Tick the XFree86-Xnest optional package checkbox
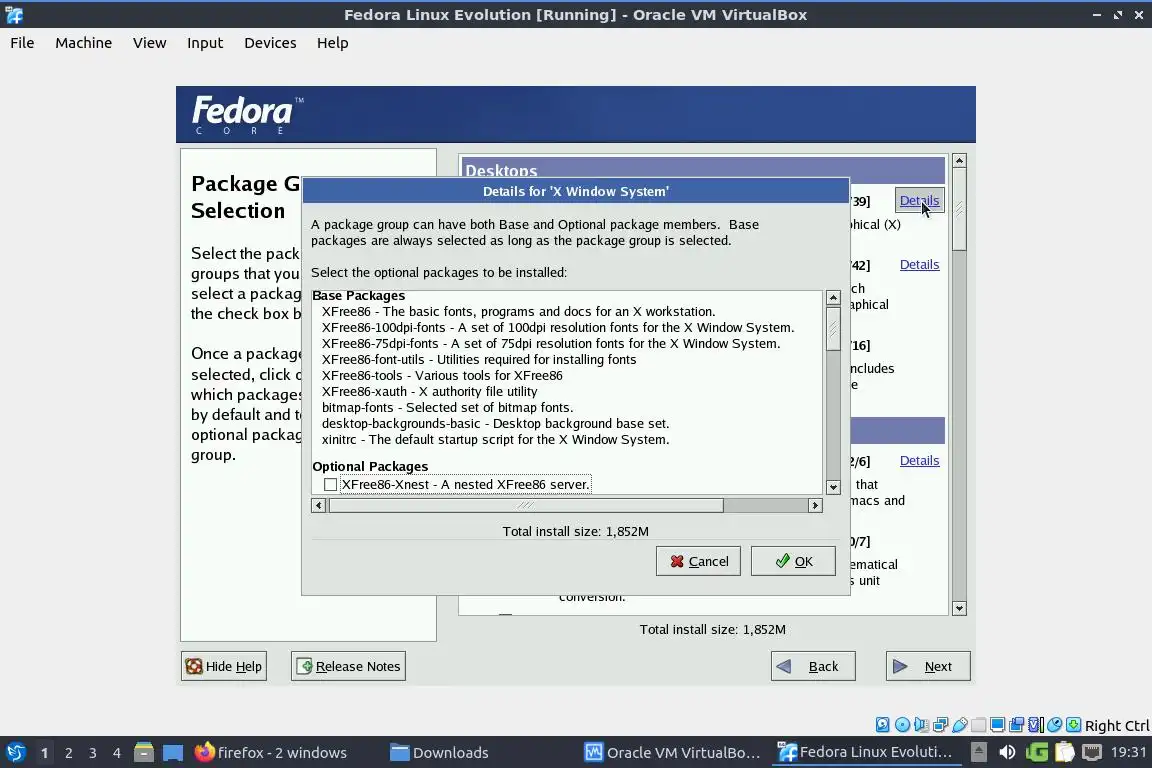Screen dimensions: 1152x768 click(331, 484)
